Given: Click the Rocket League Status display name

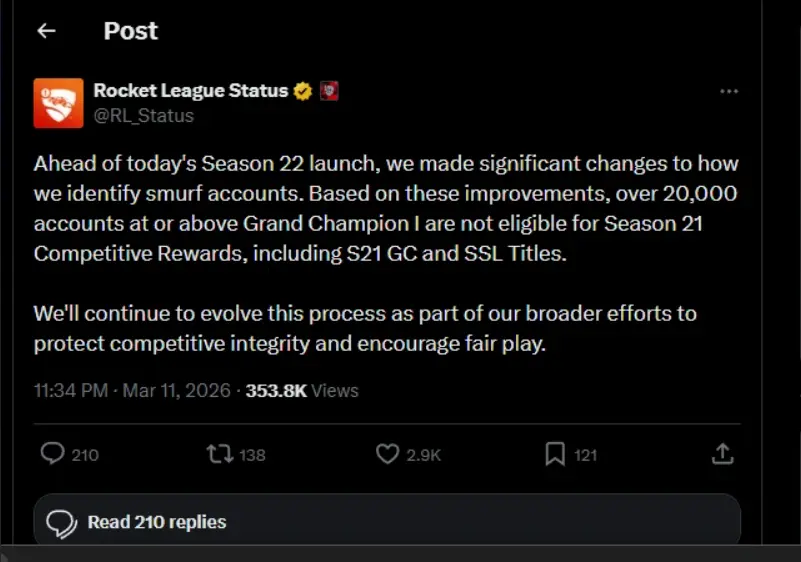Looking at the screenshot, I should coord(190,91).
